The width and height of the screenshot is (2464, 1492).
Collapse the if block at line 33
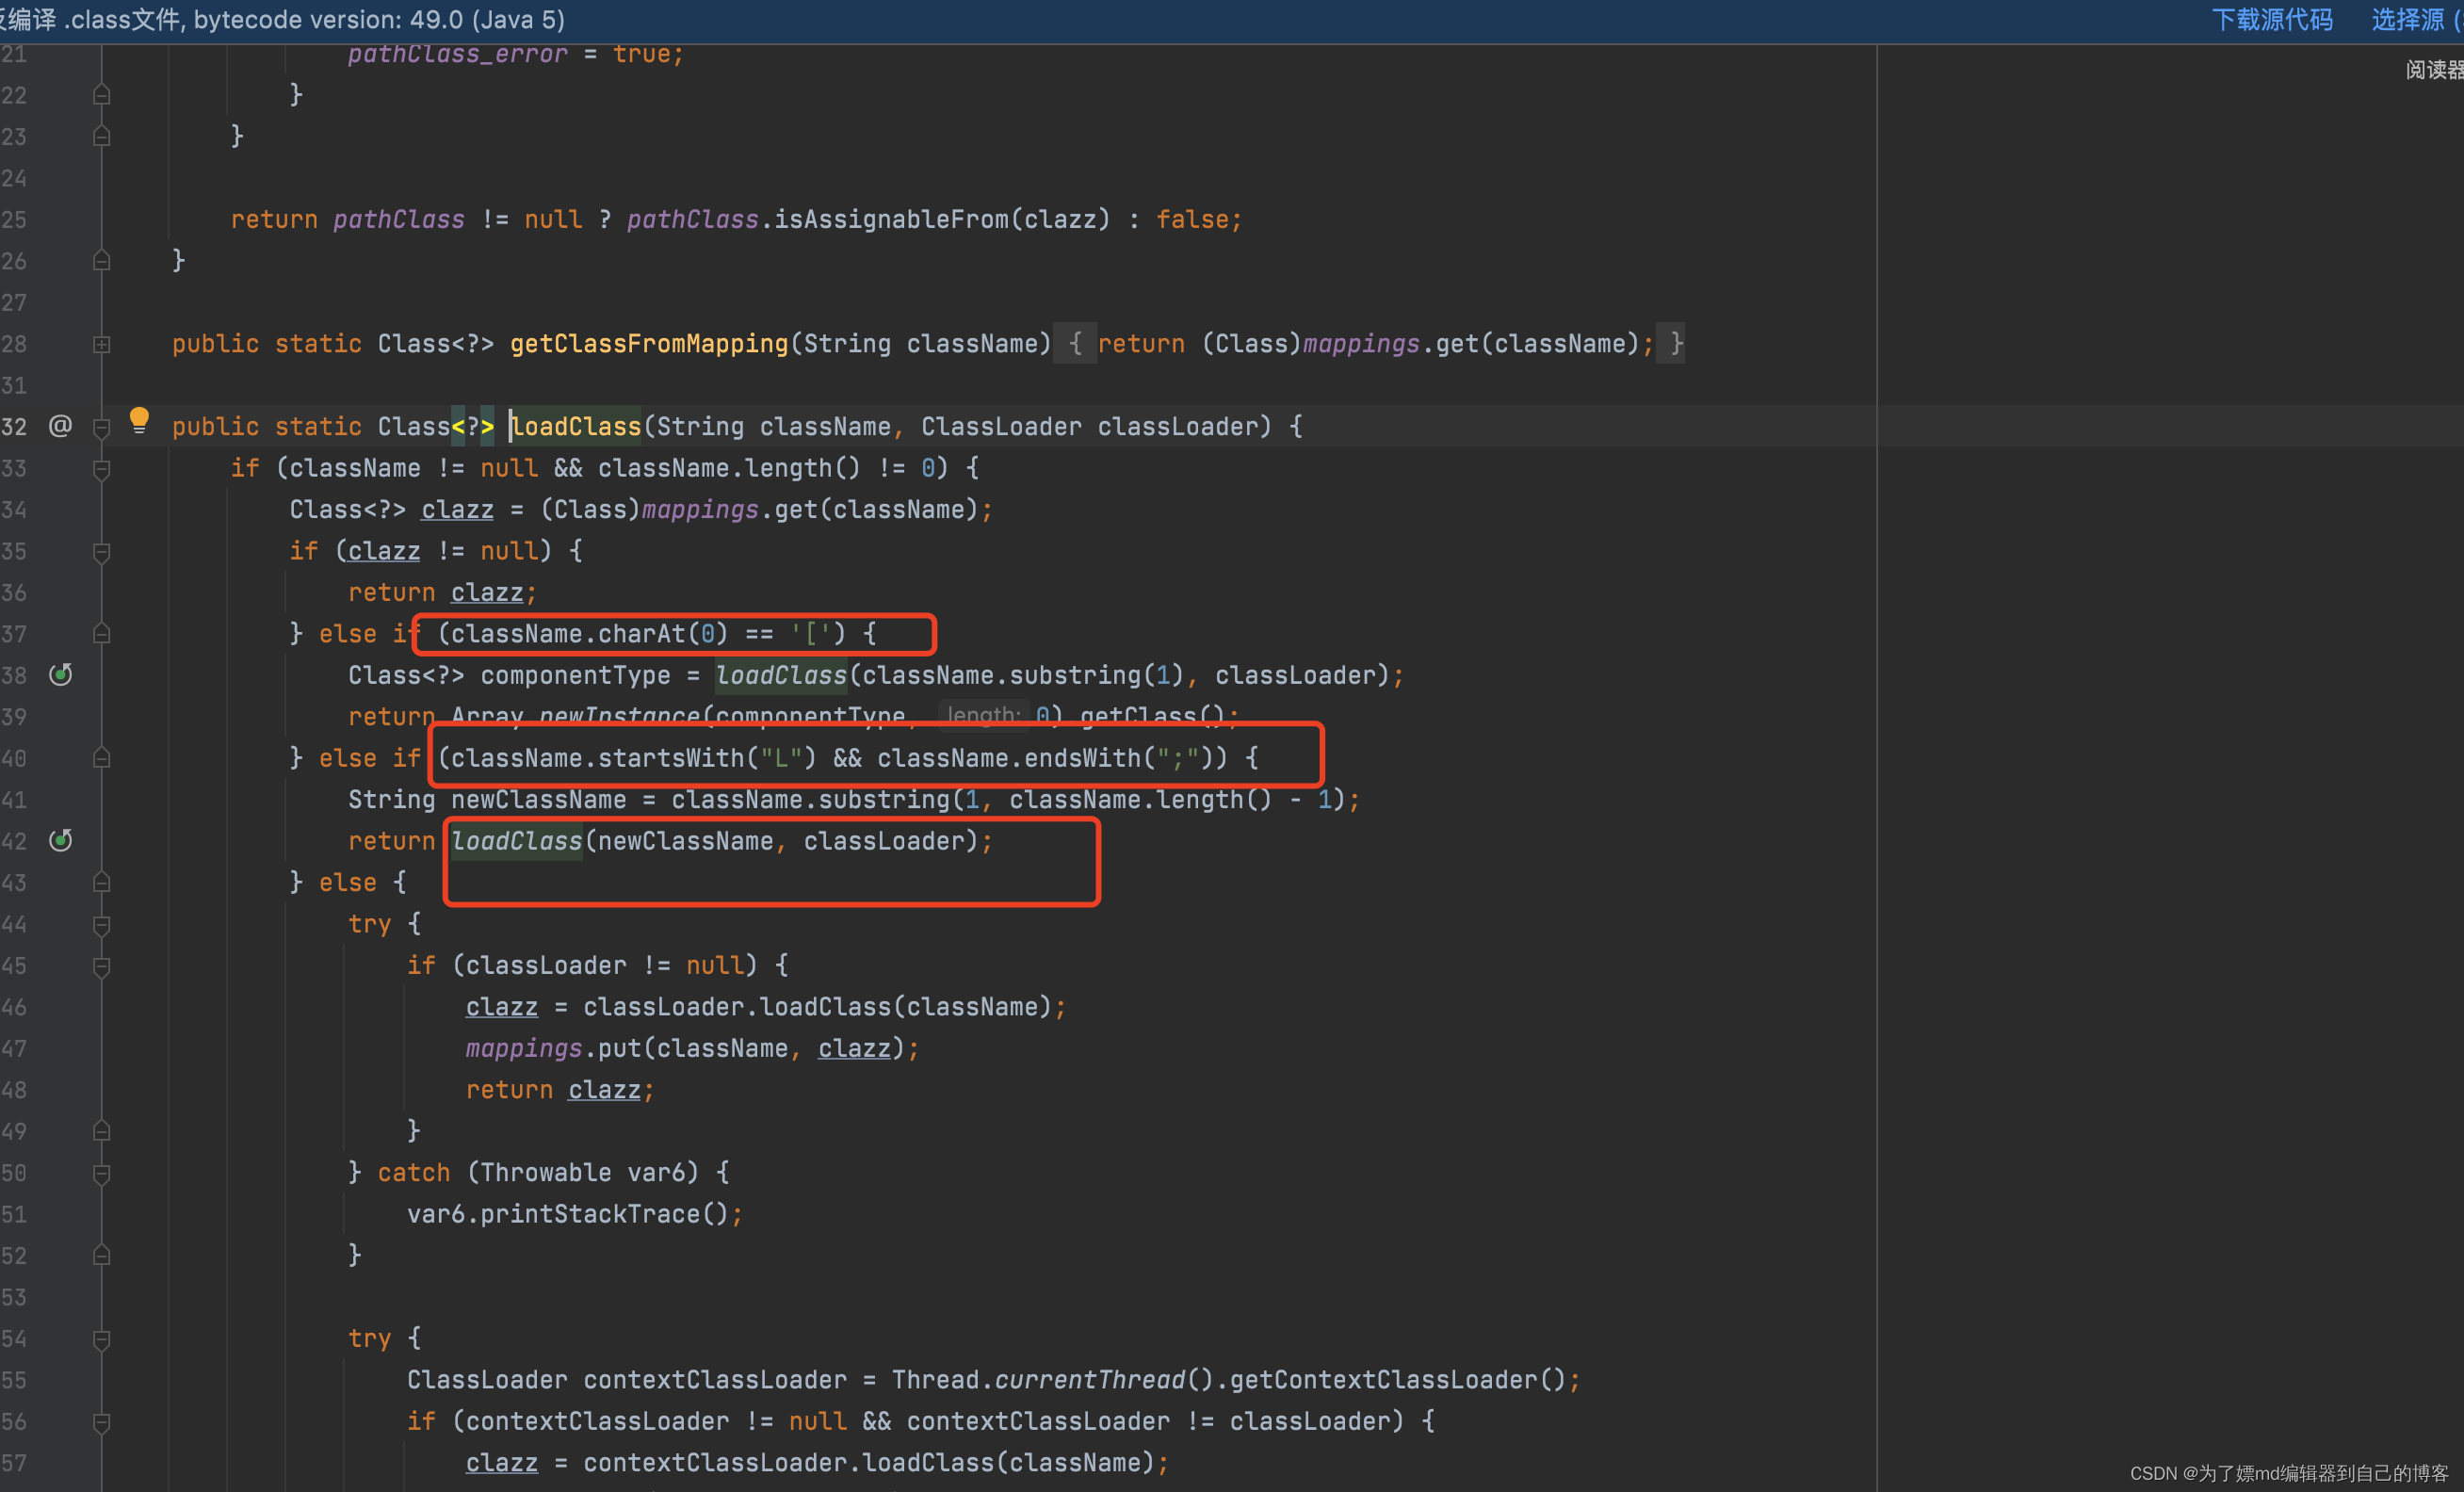click(101, 469)
